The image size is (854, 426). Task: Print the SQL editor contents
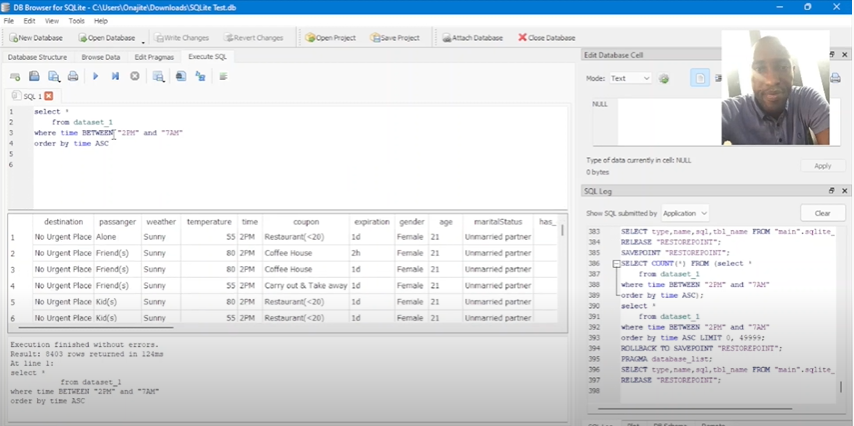coord(73,76)
